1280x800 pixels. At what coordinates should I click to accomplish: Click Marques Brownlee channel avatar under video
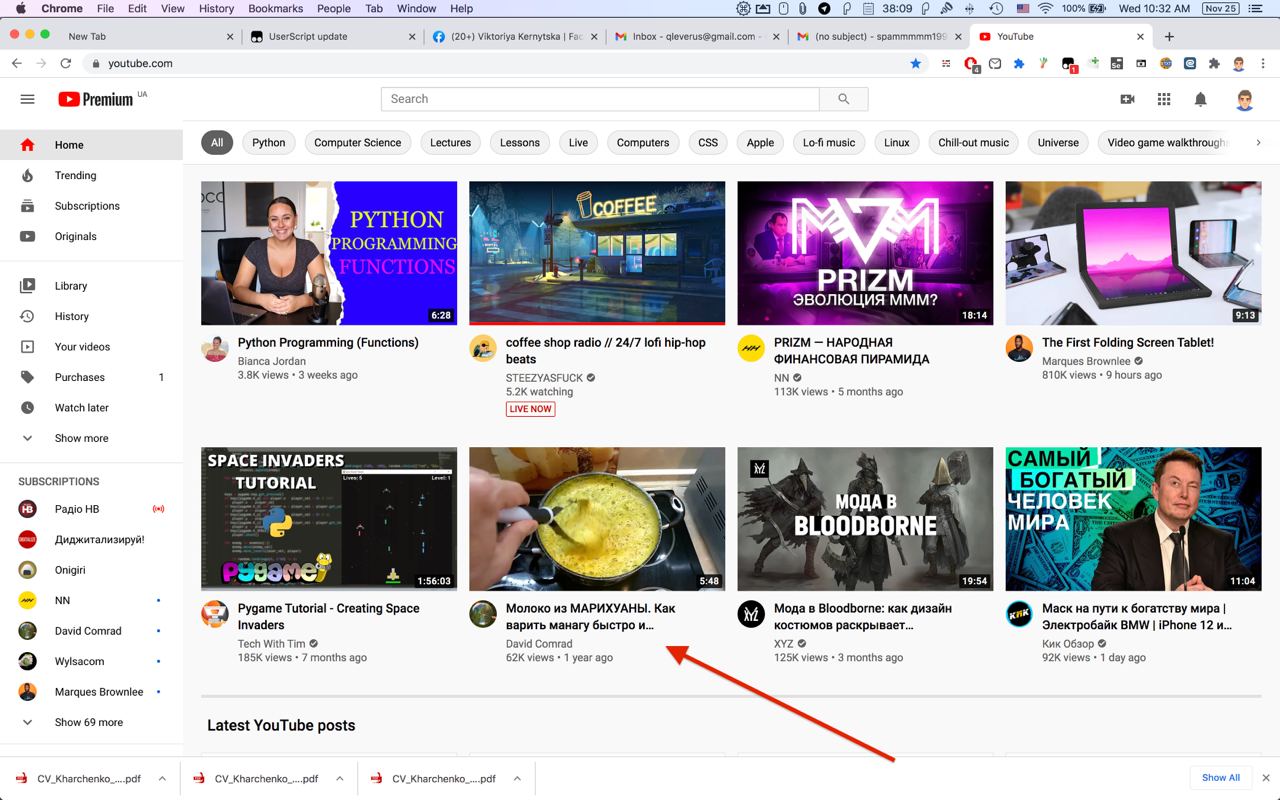click(x=1019, y=348)
